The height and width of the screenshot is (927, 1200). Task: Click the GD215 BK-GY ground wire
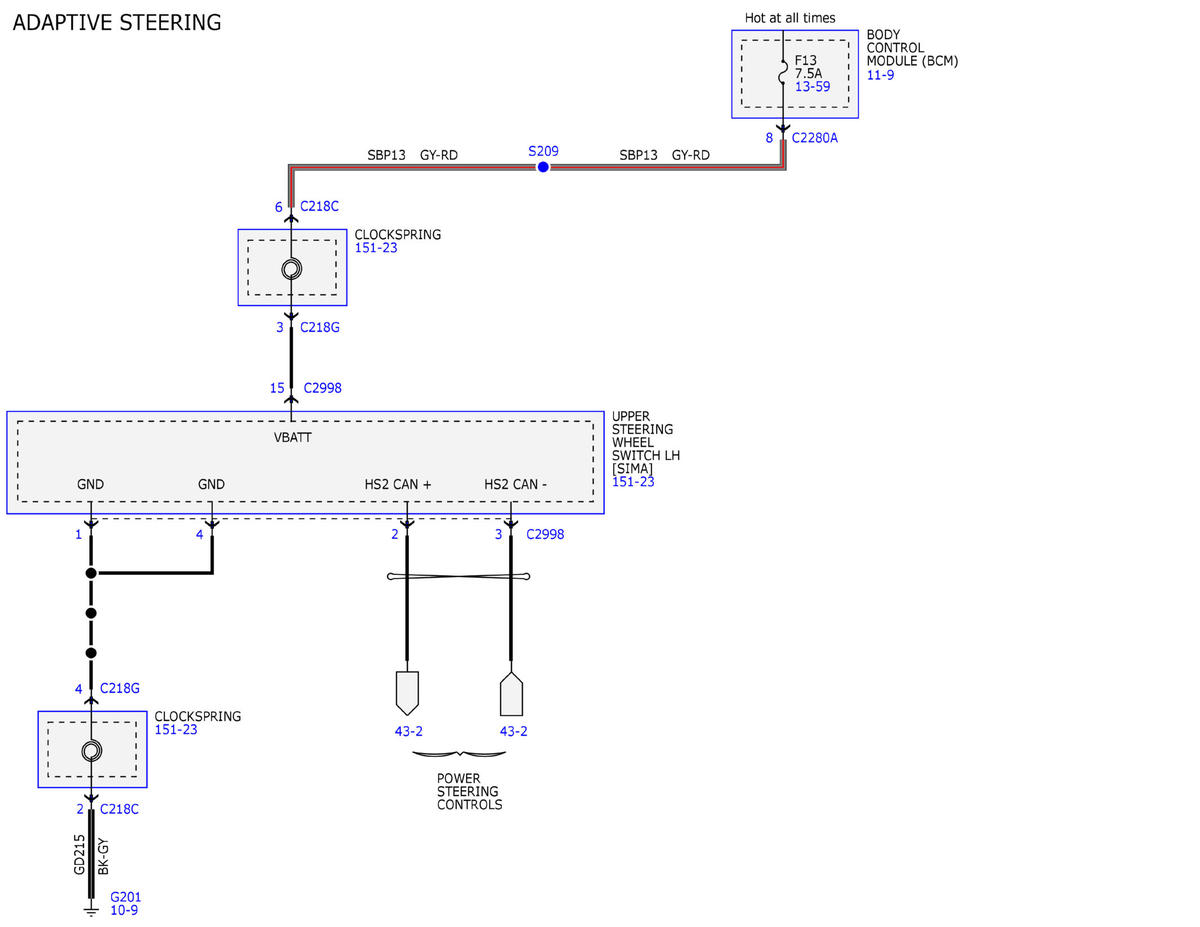click(91, 854)
